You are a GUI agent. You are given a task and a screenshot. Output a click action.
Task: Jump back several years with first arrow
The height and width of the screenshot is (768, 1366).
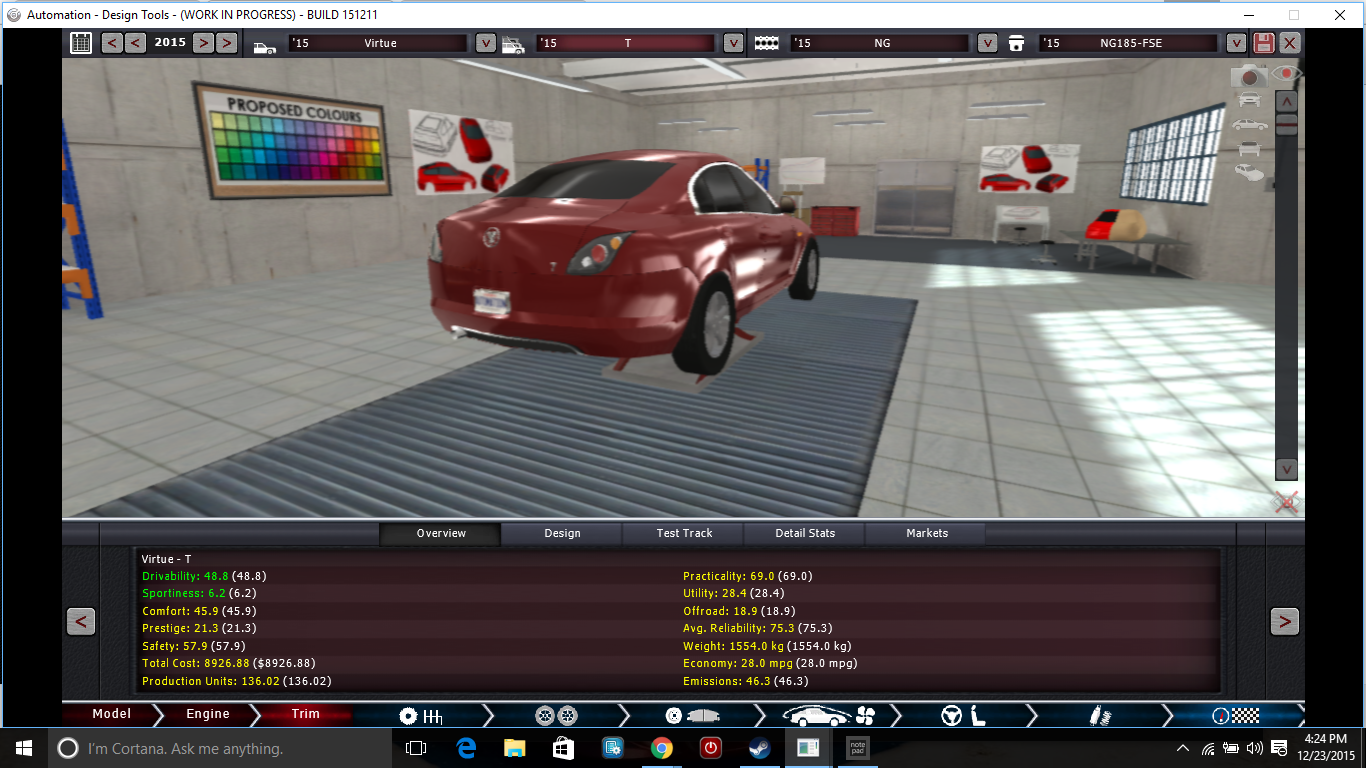(112, 43)
